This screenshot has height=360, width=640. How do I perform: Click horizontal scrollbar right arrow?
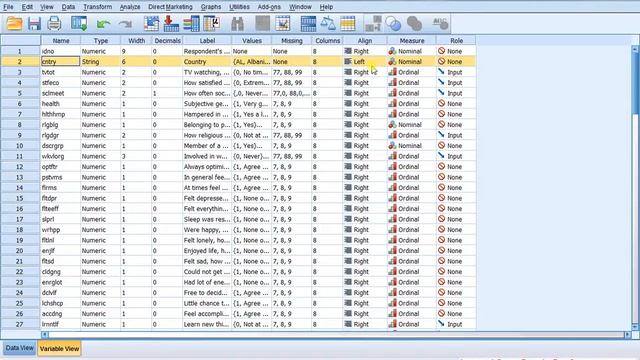pyautogui.click(x=628, y=335)
